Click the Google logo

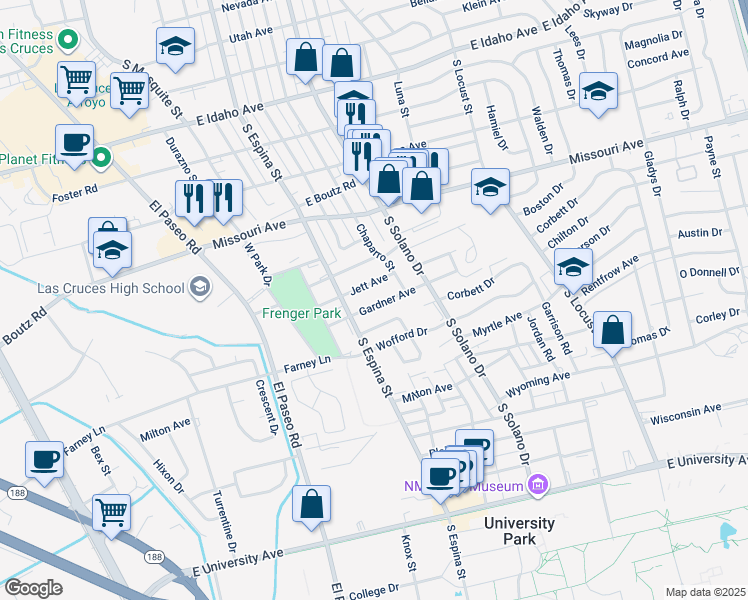[33, 588]
